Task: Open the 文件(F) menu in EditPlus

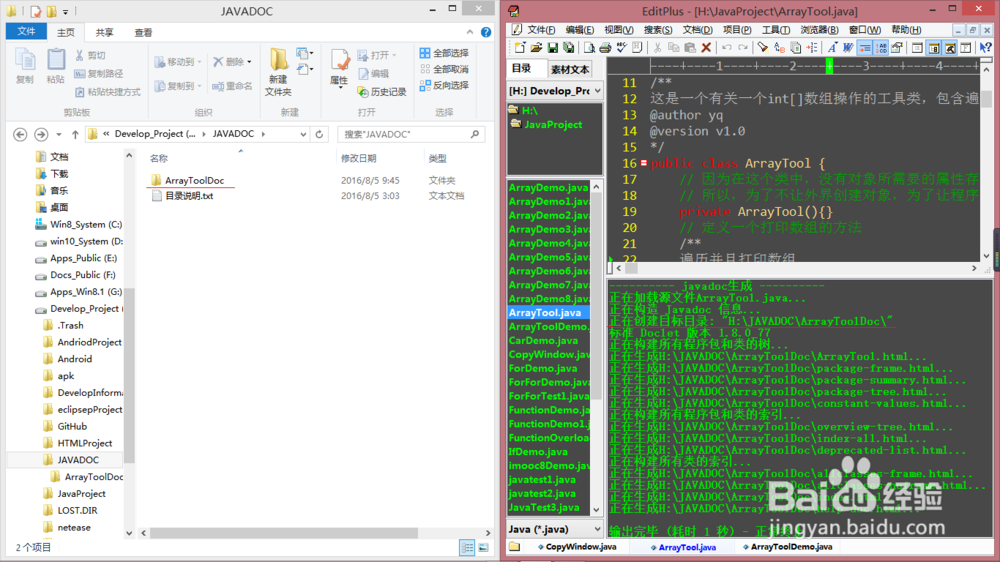Action: pyautogui.click(x=541, y=30)
